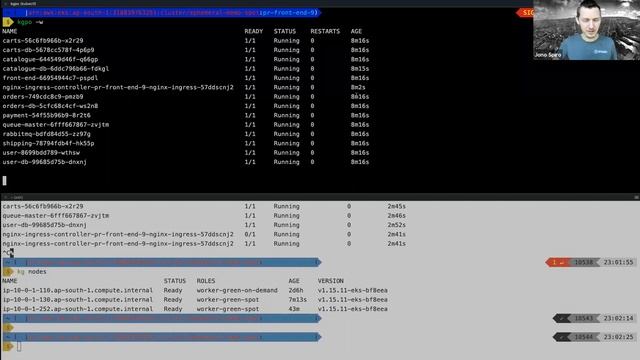Image resolution: width=640 pixels, height=360 pixels.
Task: Select the Jono Spiro webcam thumbnail
Action: tap(587, 30)
